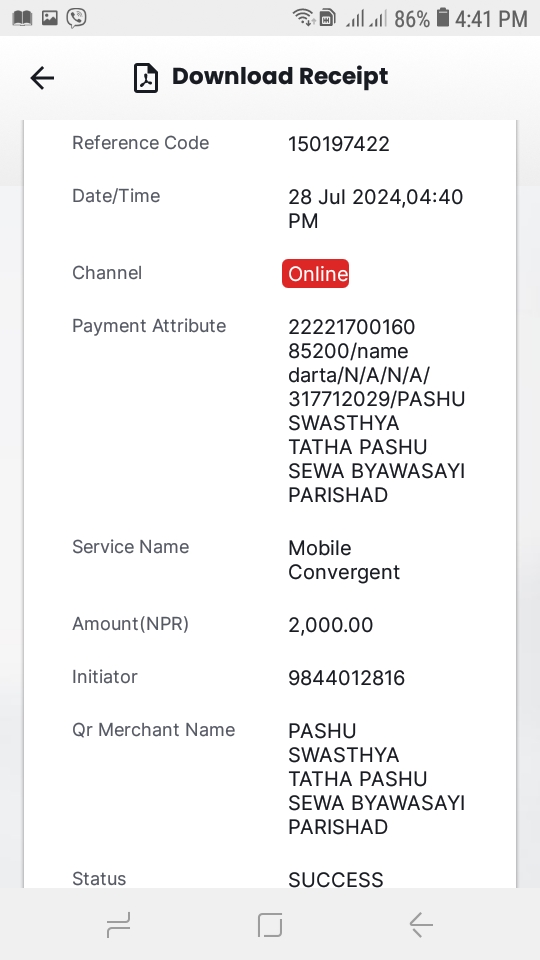
Task: Tap the image notification icon in status bar
Action: [50, 18]
